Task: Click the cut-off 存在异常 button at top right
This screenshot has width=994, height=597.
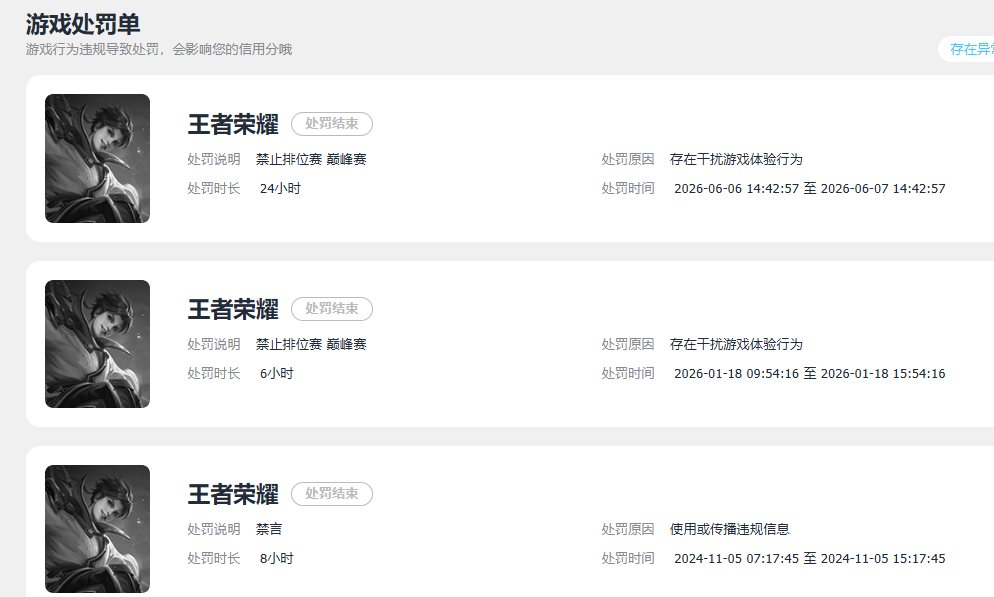Action: [x=966, y=49]
